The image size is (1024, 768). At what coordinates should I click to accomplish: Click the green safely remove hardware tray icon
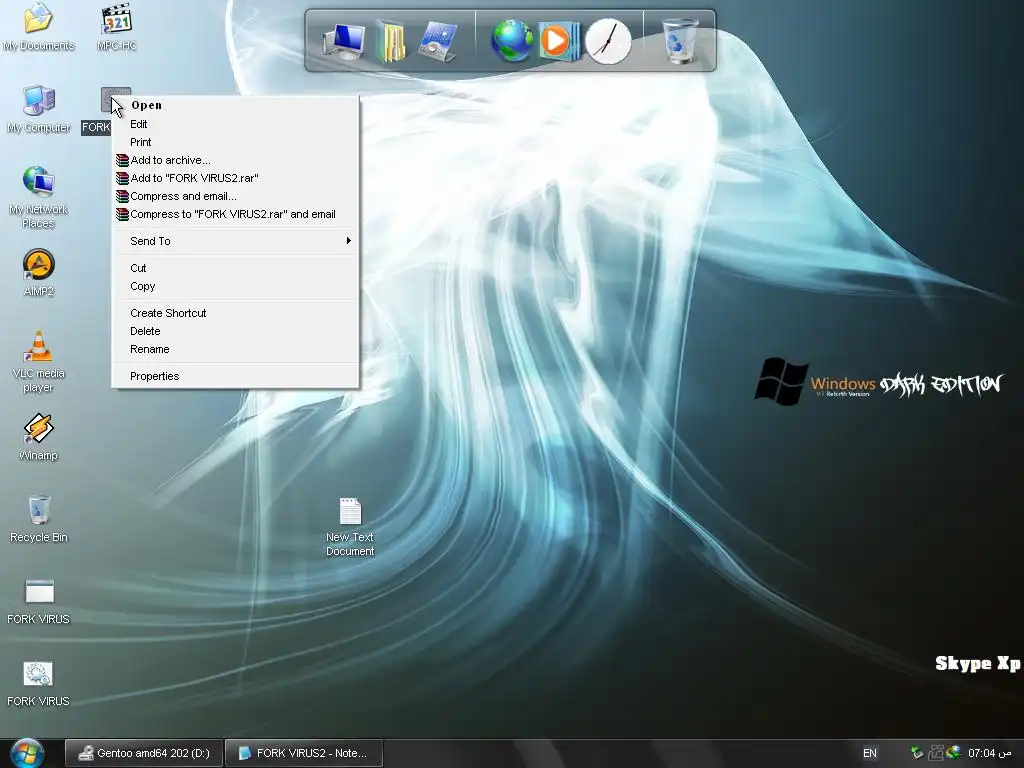[917, 753]
